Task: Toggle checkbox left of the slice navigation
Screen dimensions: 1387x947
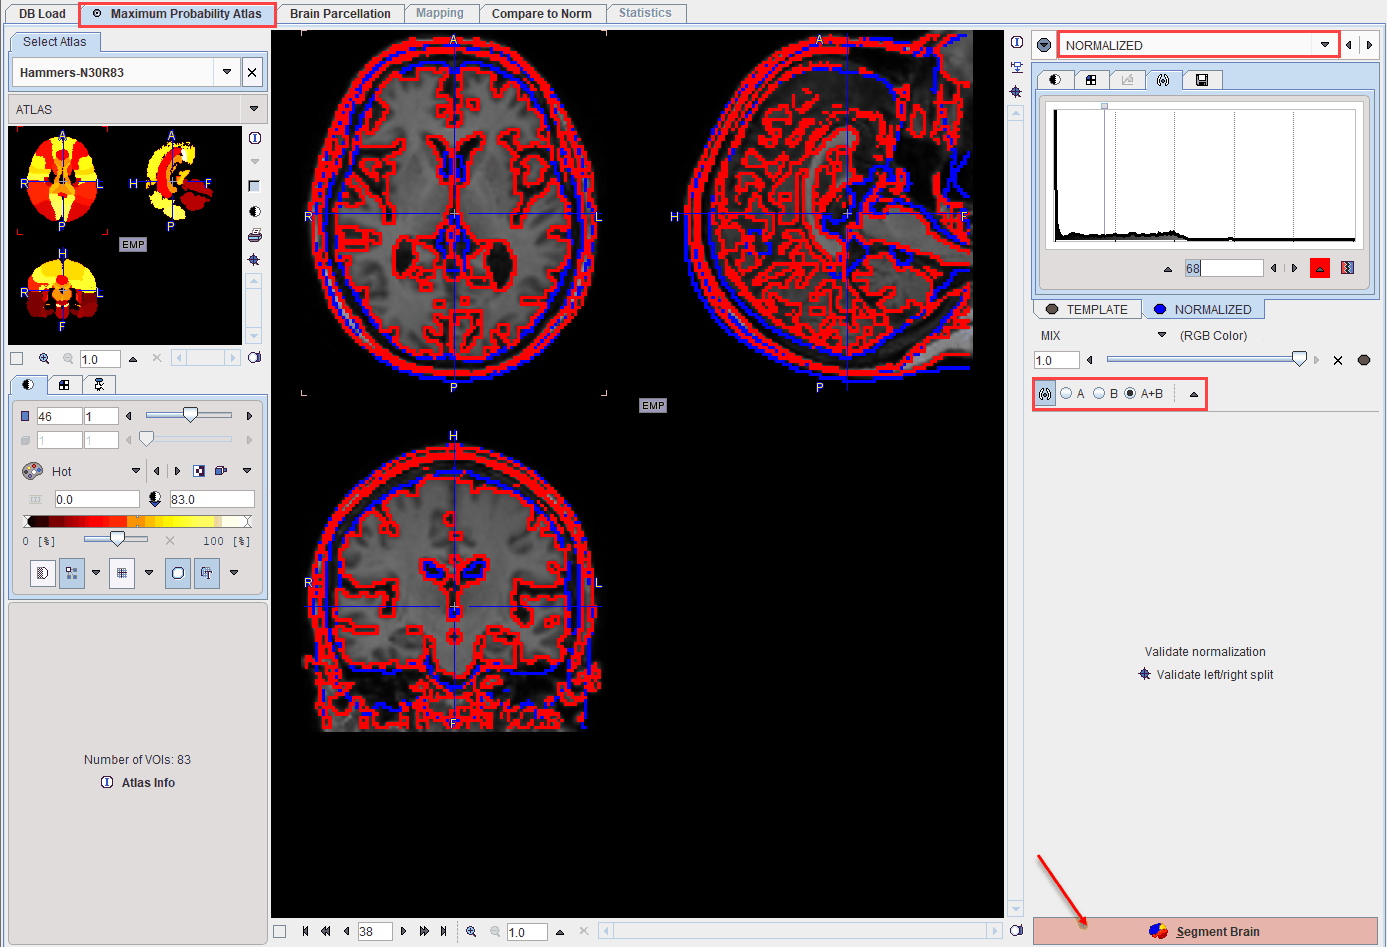Action: [279, 931]
